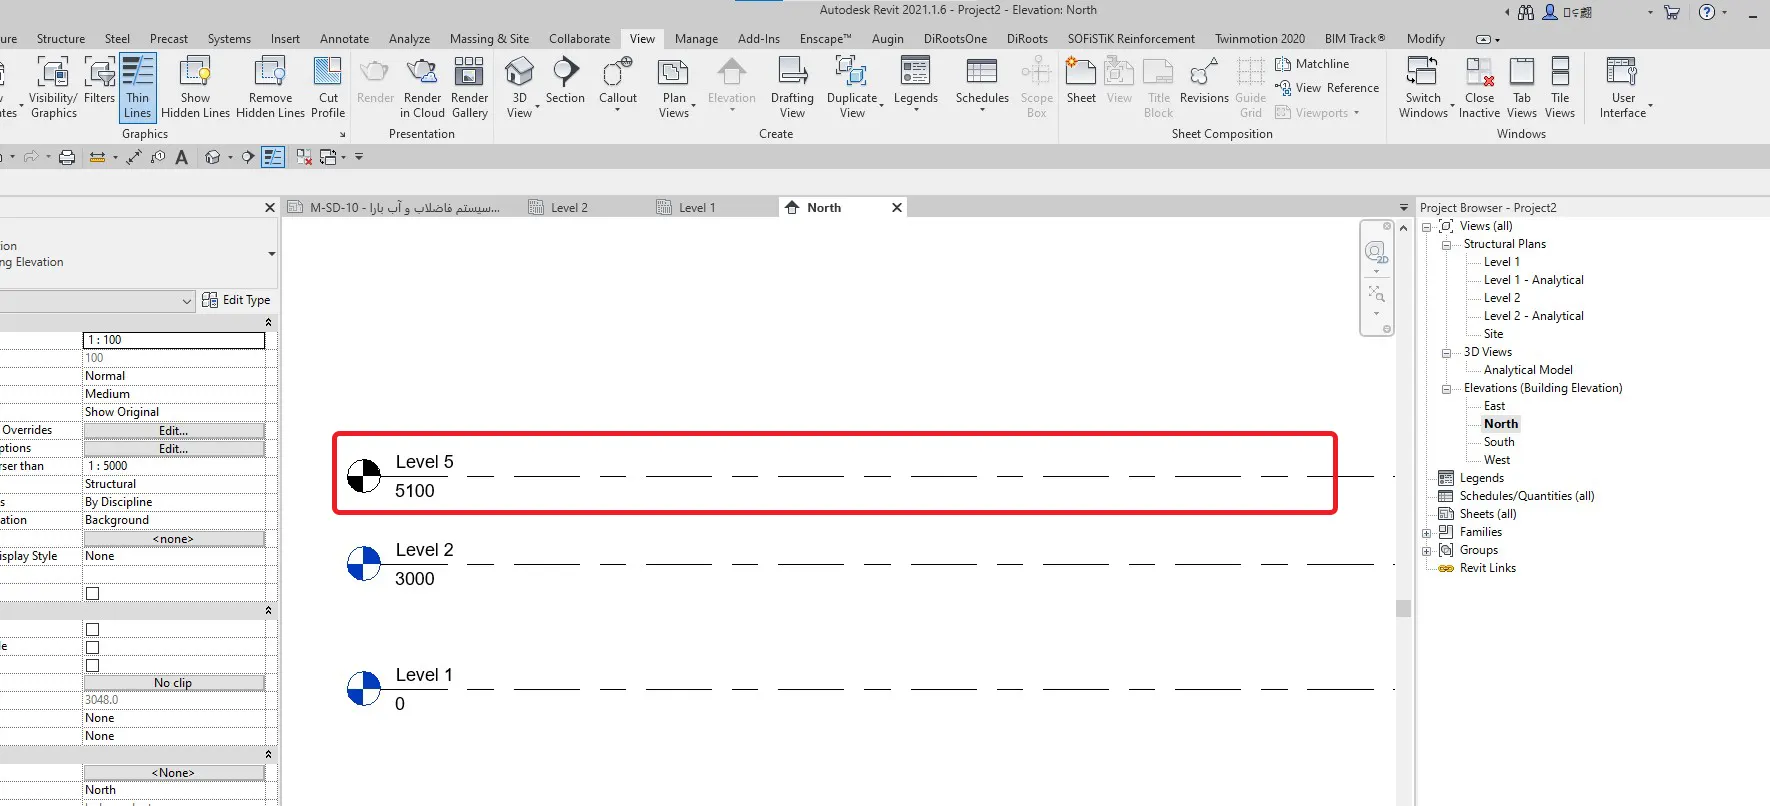Open Render in Cloud

[x=422, y=87]
